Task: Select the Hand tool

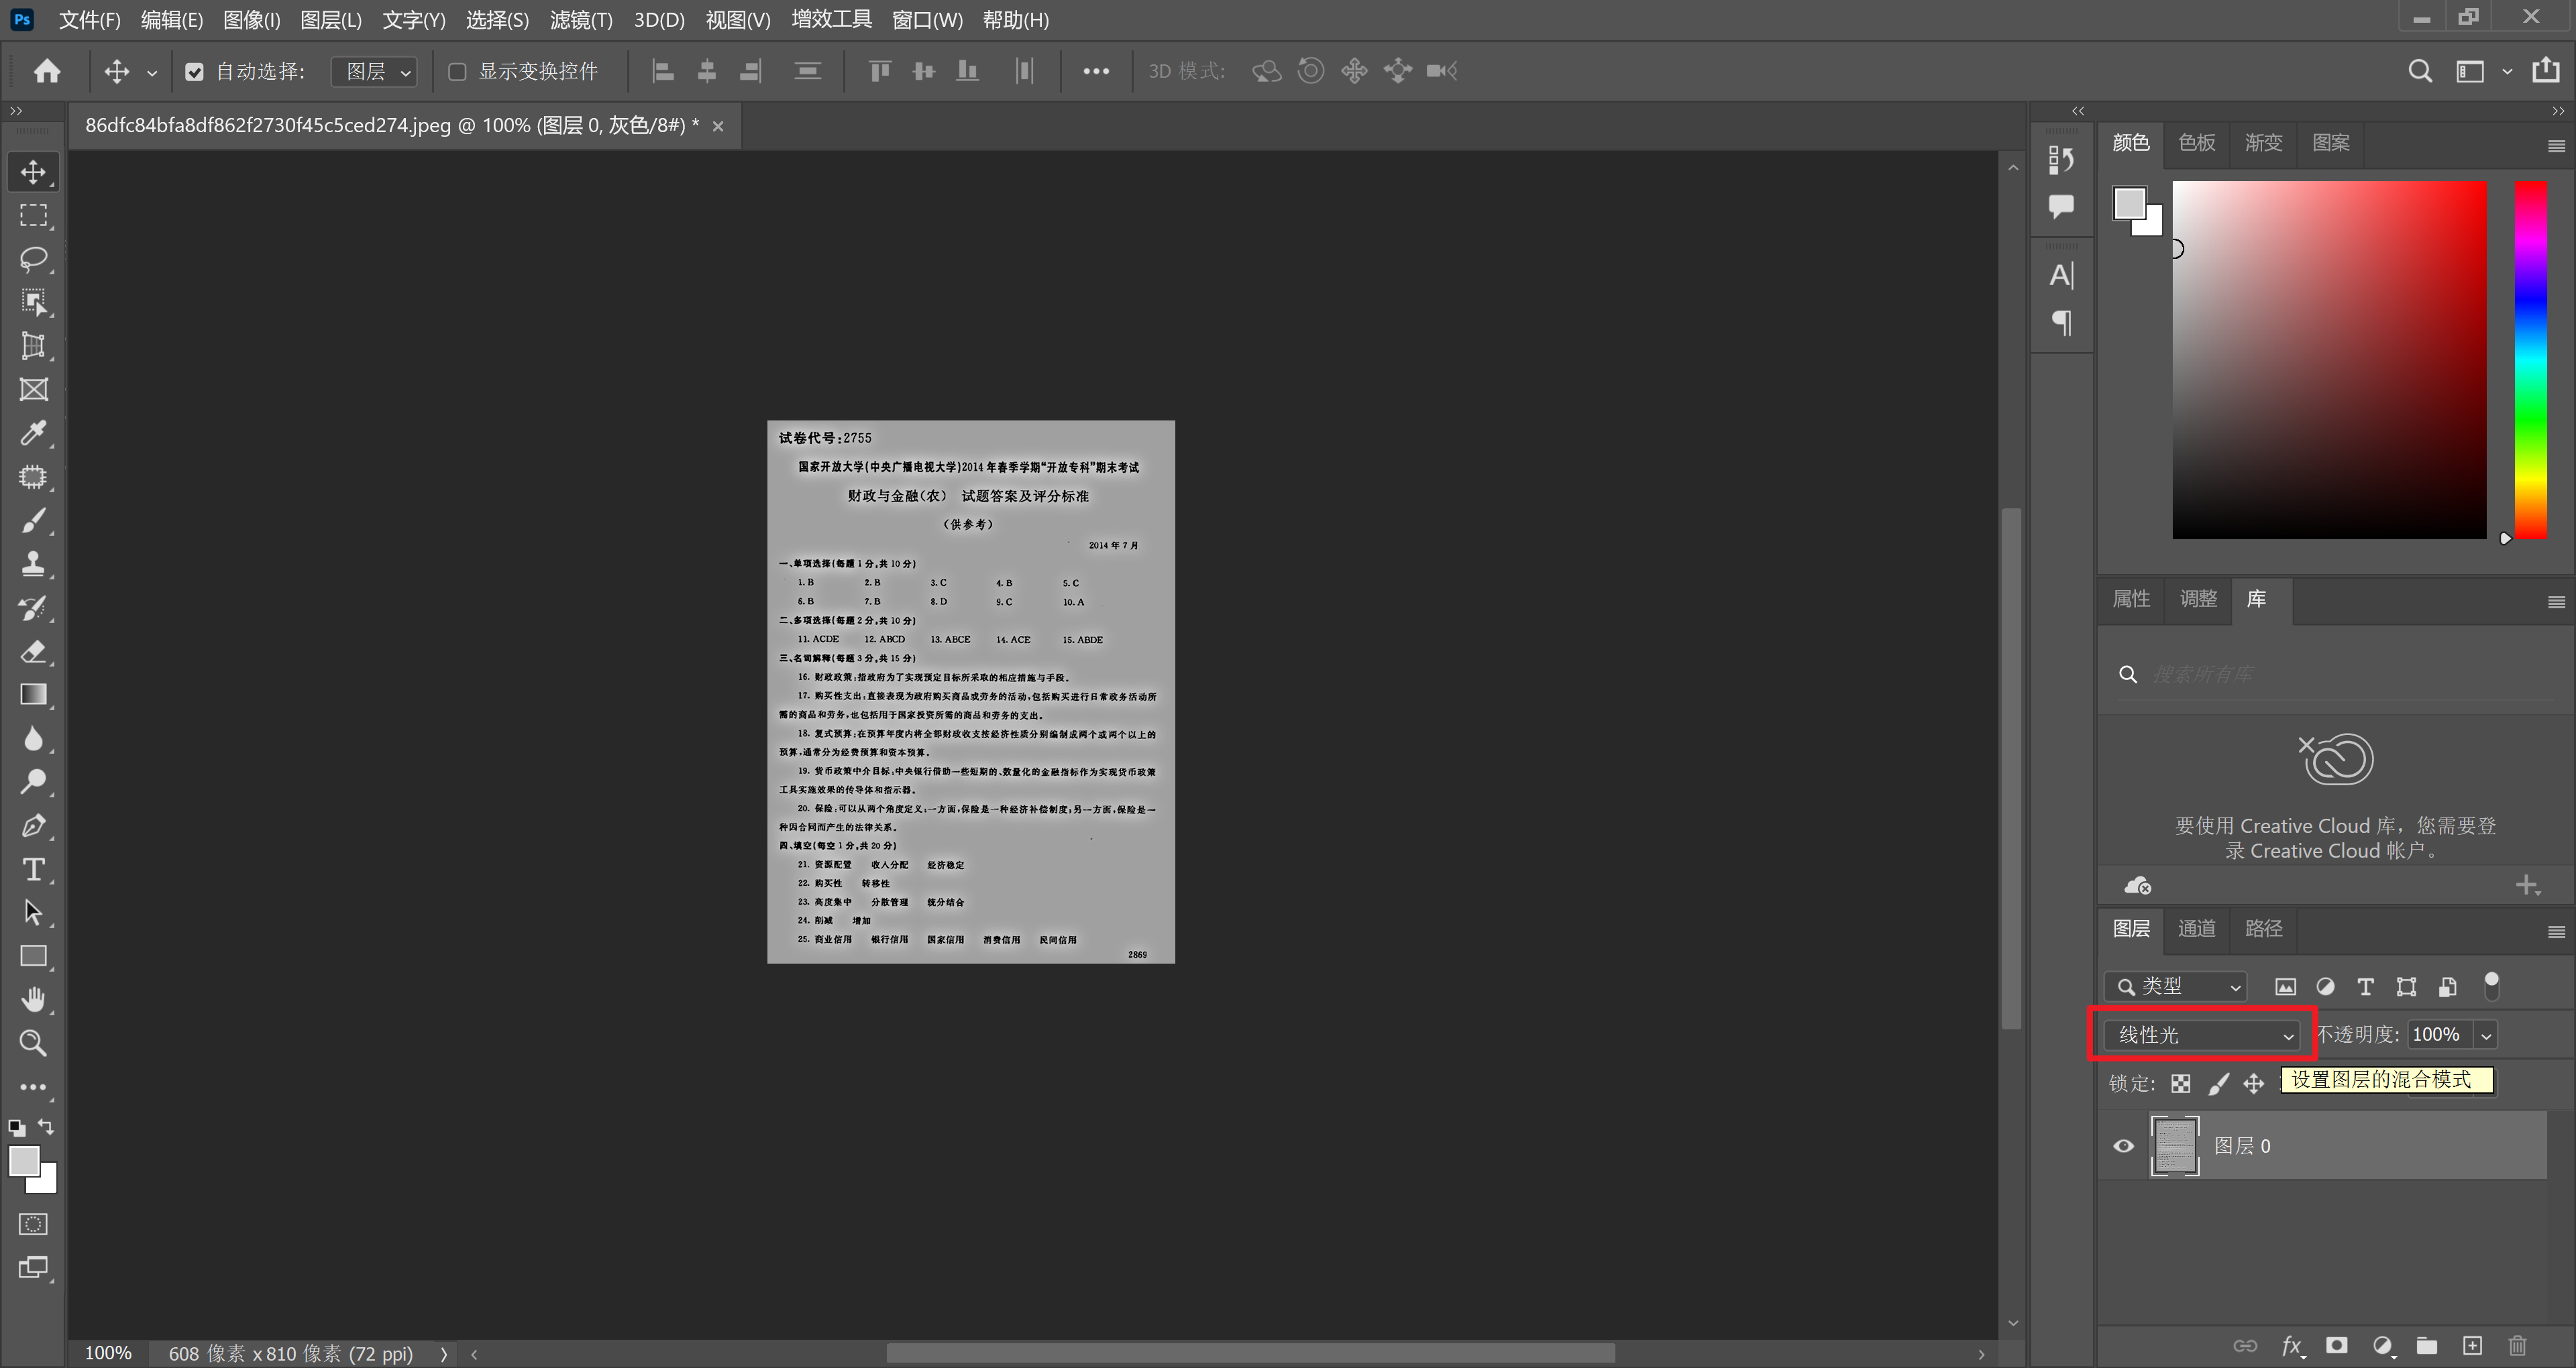Action: 33,999
